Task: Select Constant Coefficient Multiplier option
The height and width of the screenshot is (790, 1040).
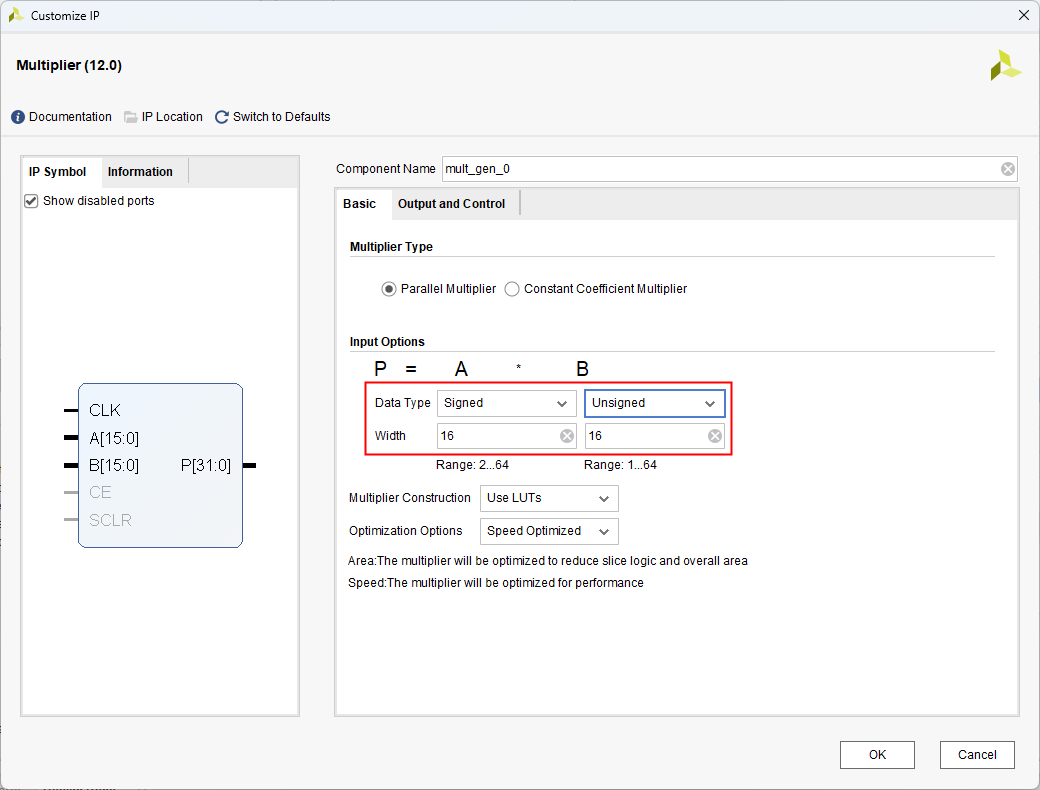Action: click(512, 289)
